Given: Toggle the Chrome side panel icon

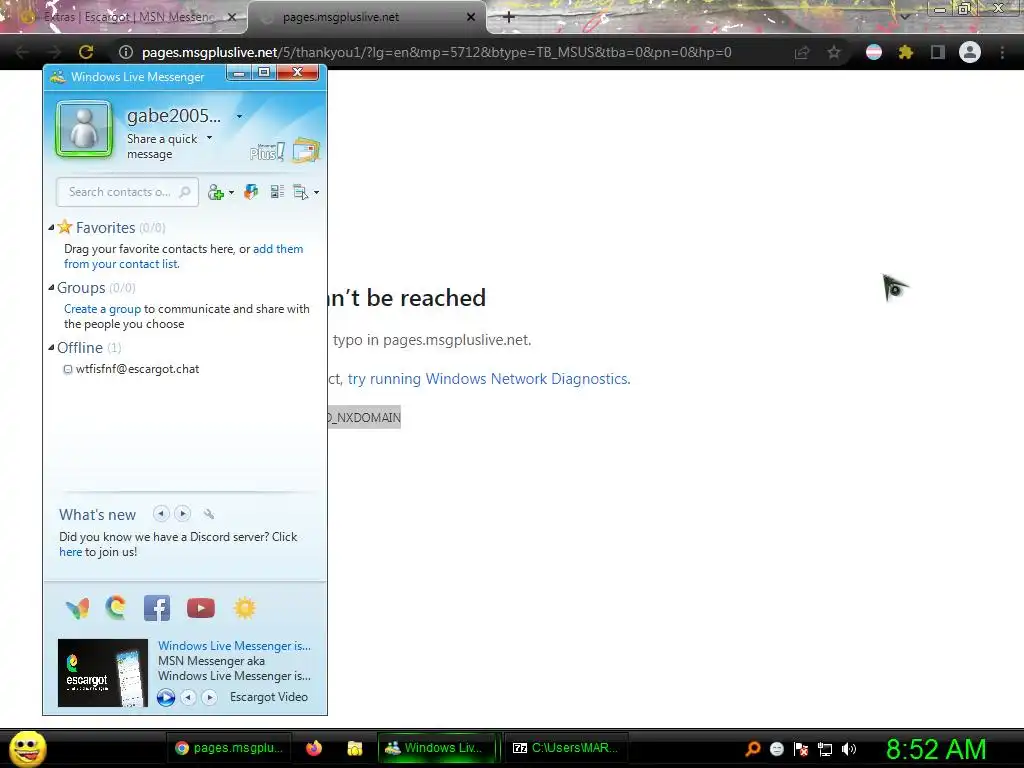Looking at the screenshot, I should point(938,52).
